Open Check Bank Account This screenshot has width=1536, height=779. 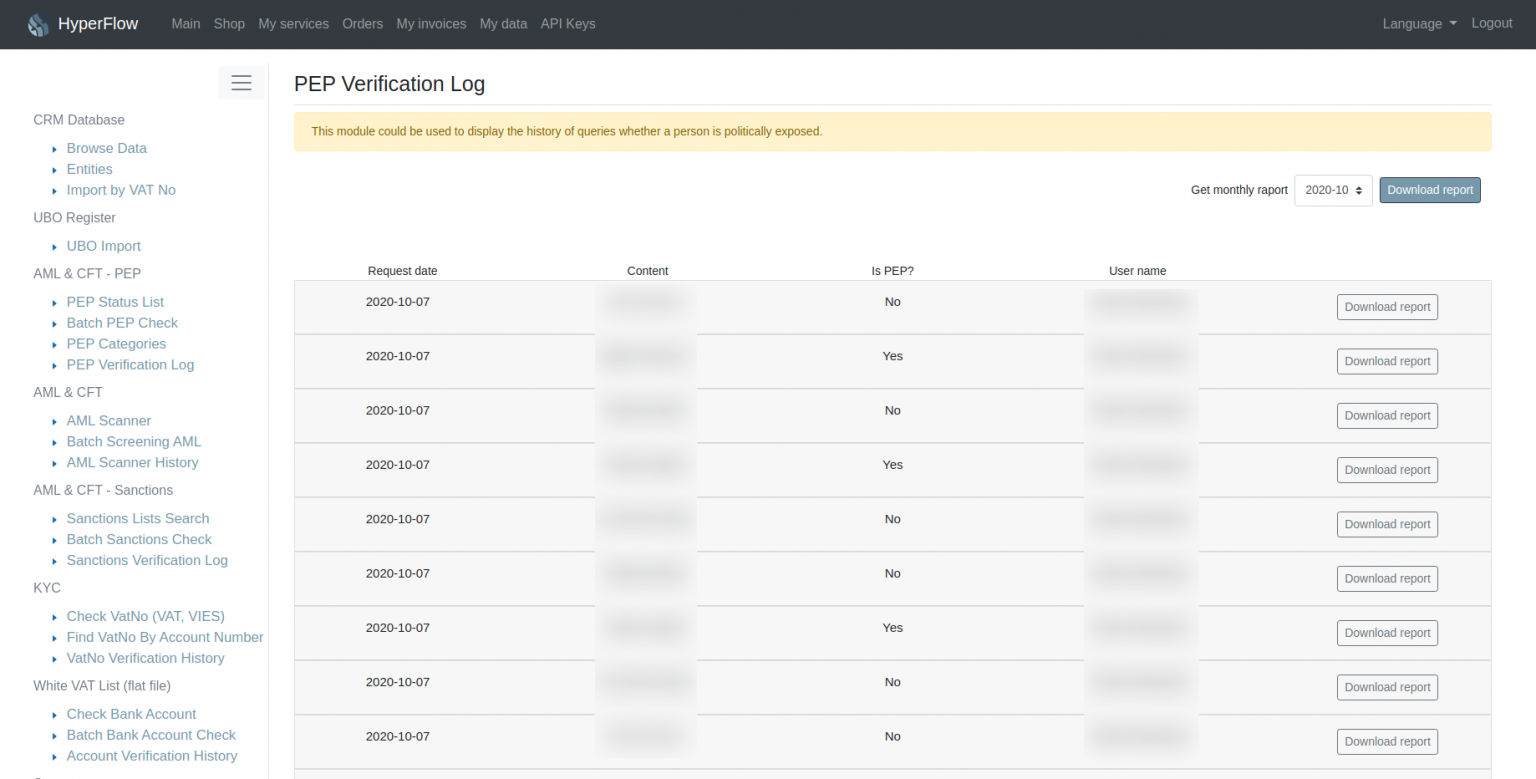131,713
